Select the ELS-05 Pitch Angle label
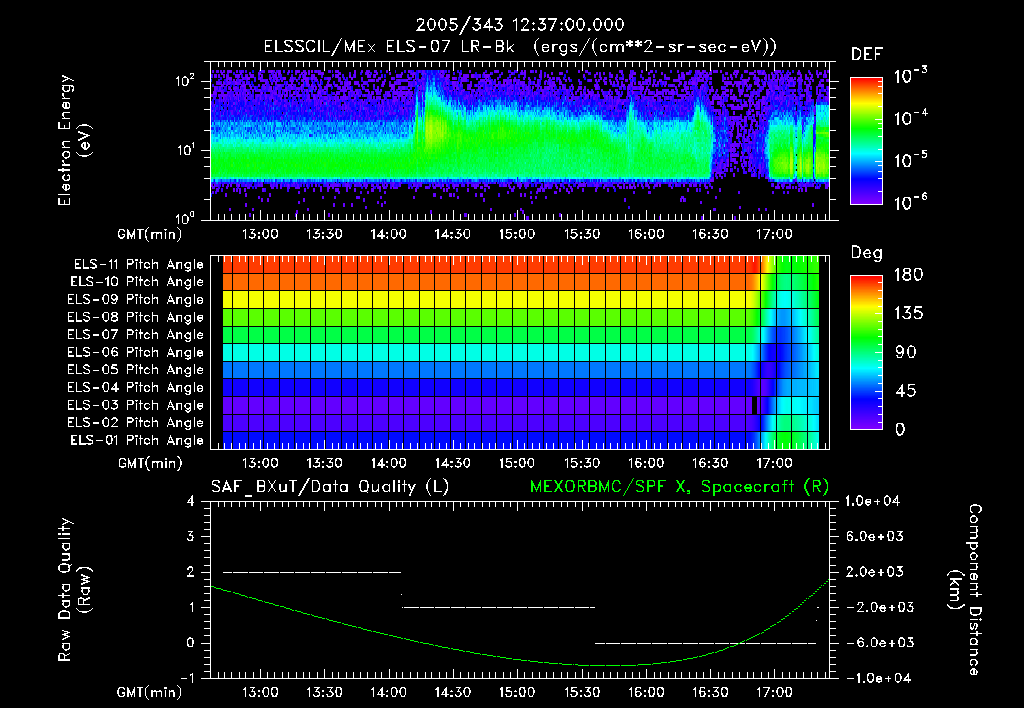 click(x=136, y=370)
